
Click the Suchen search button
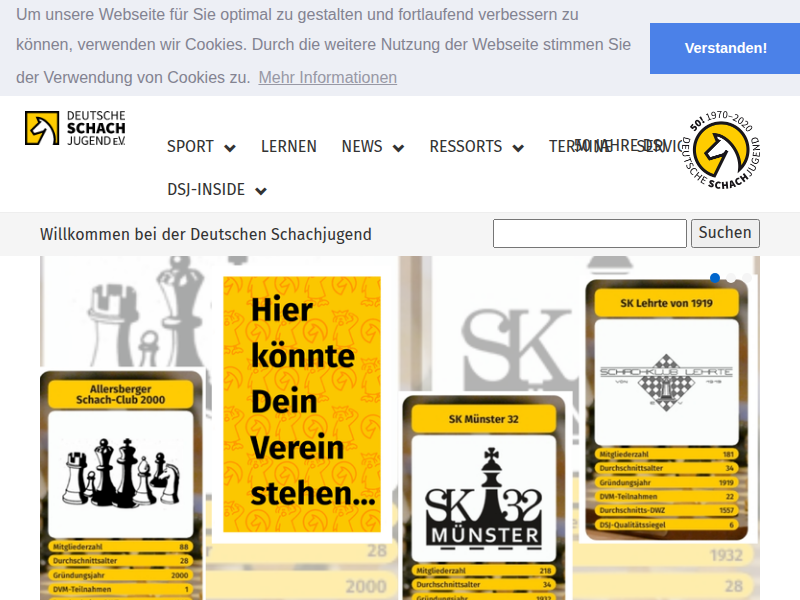(x=725, y=233)
